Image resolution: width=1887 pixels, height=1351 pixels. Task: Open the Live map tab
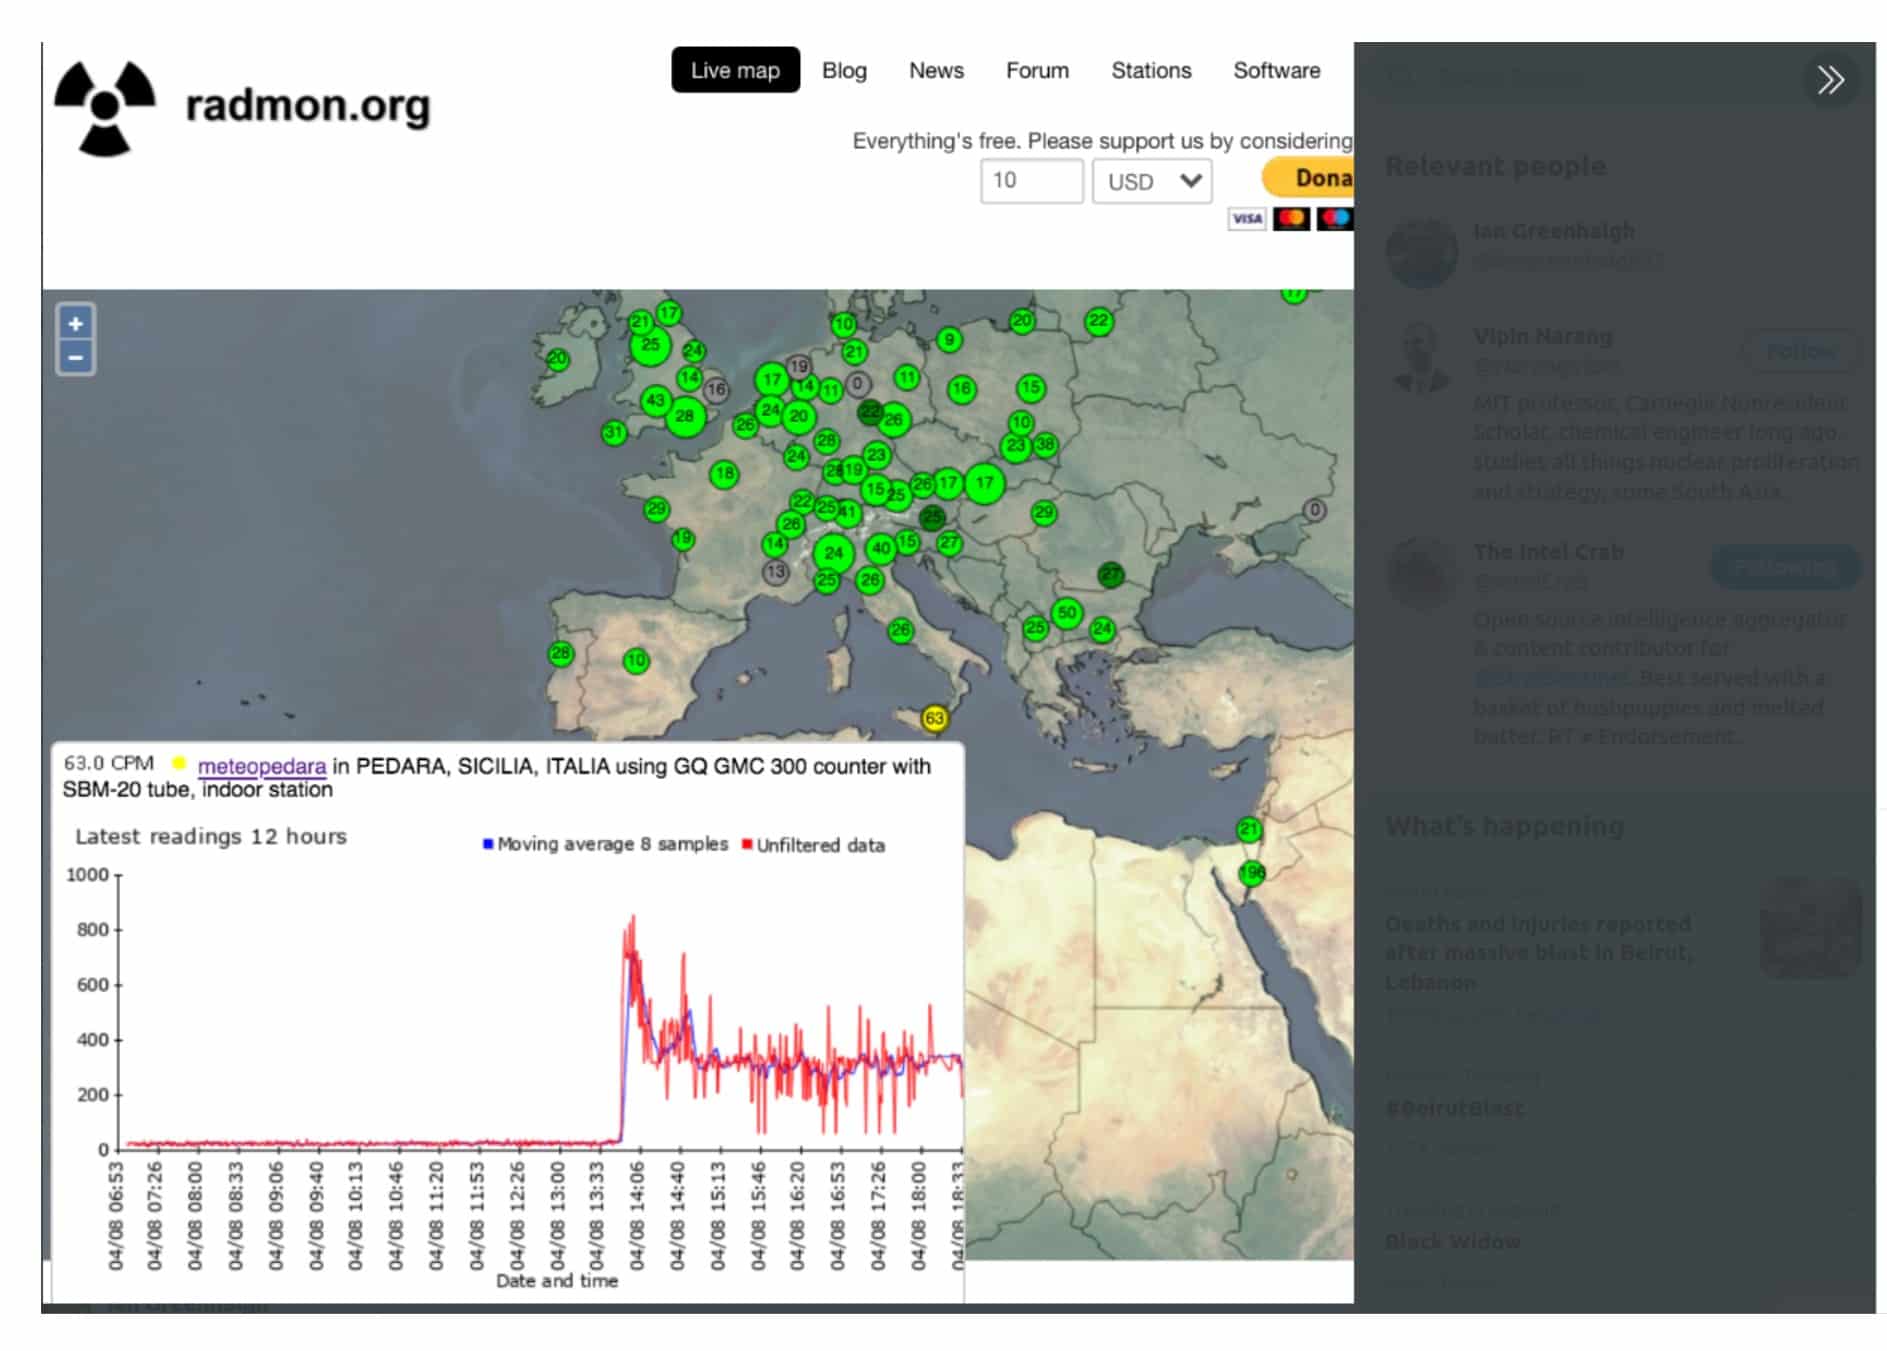coord(735,70)
